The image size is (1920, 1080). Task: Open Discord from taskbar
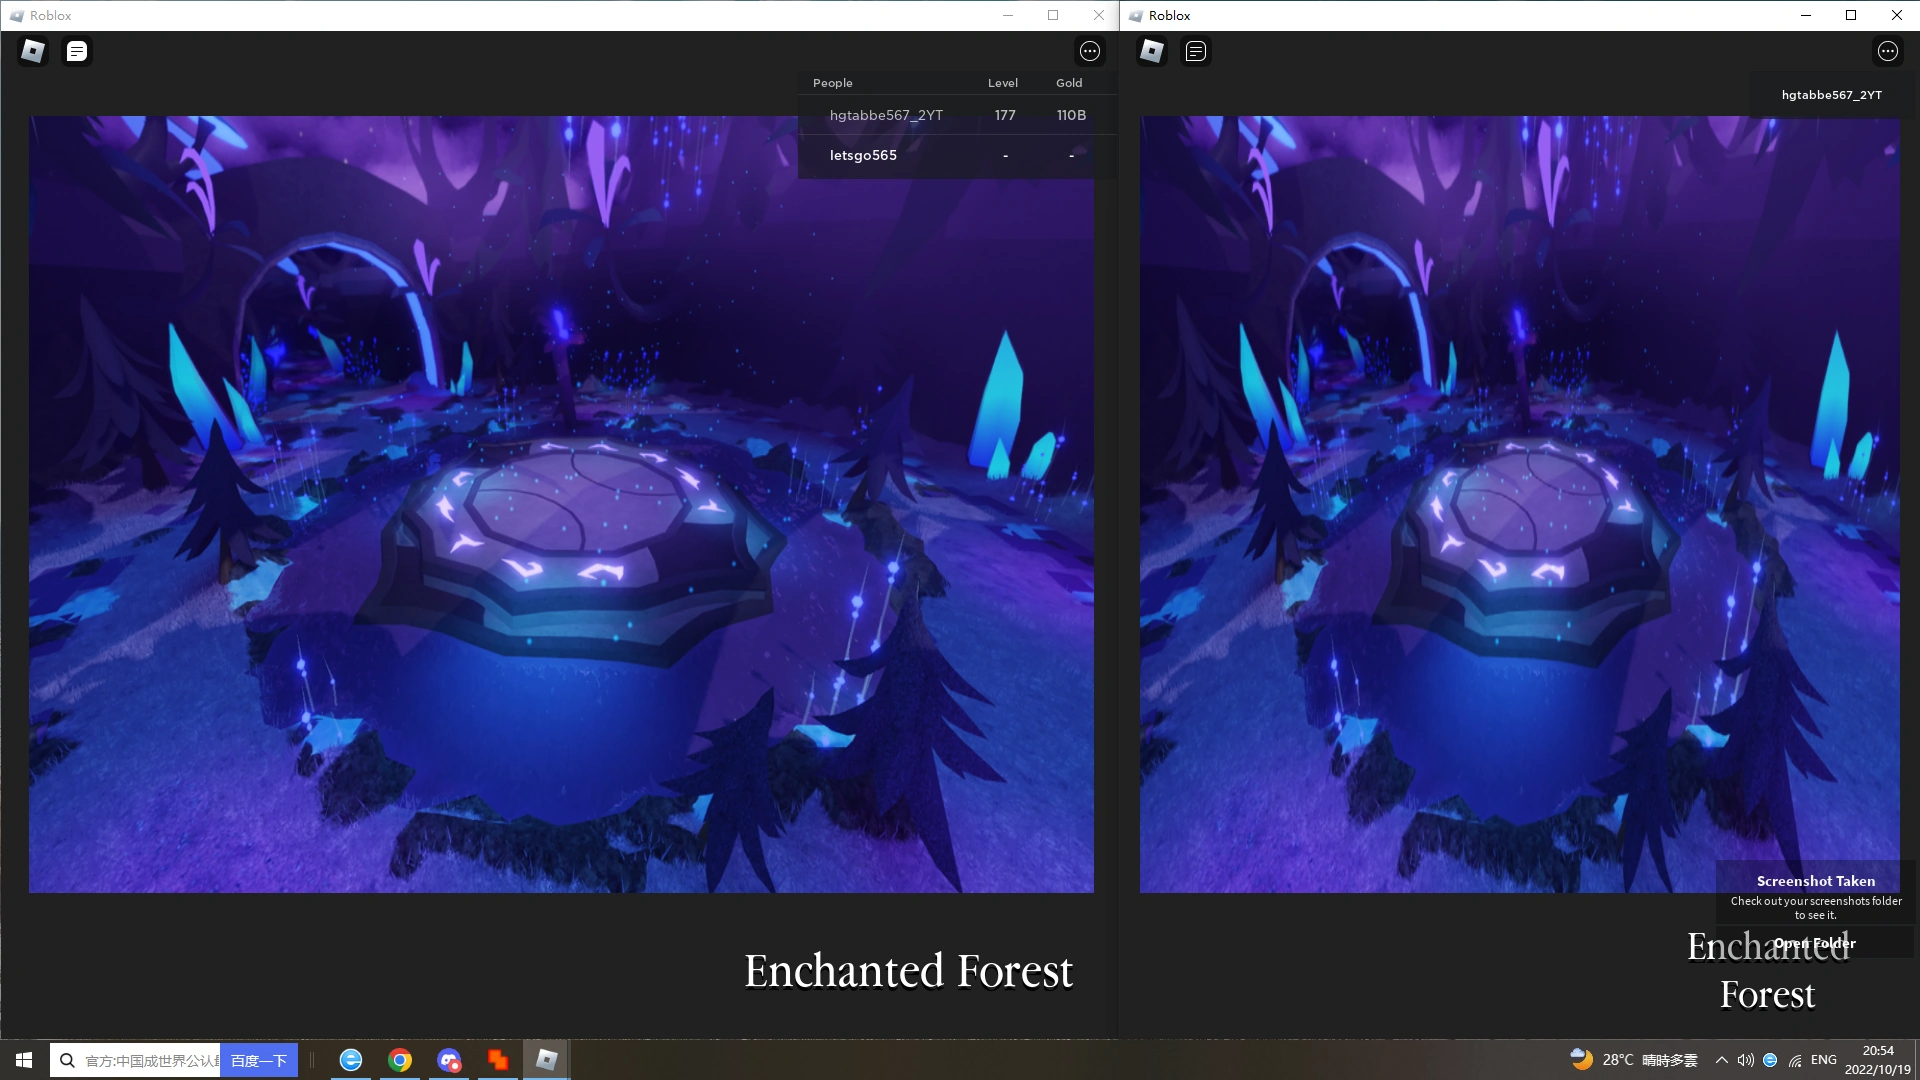click(449, 1060)
